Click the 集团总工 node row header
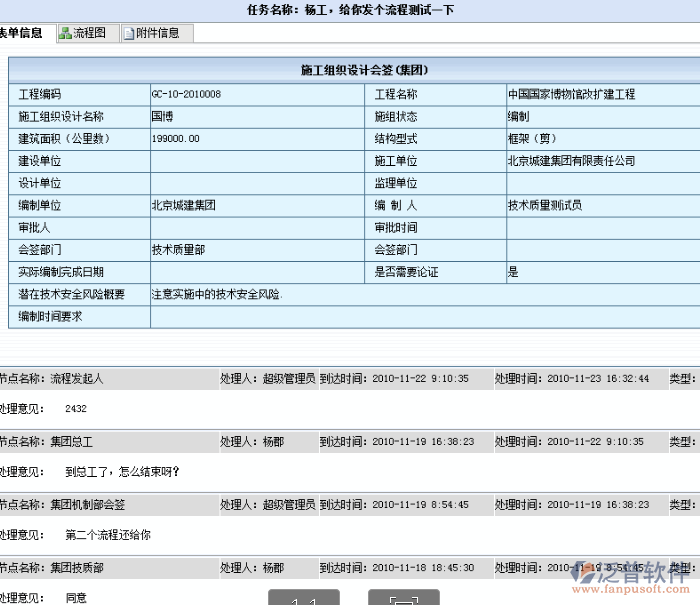This screenshot has width=700, height=605. (70, 441)
